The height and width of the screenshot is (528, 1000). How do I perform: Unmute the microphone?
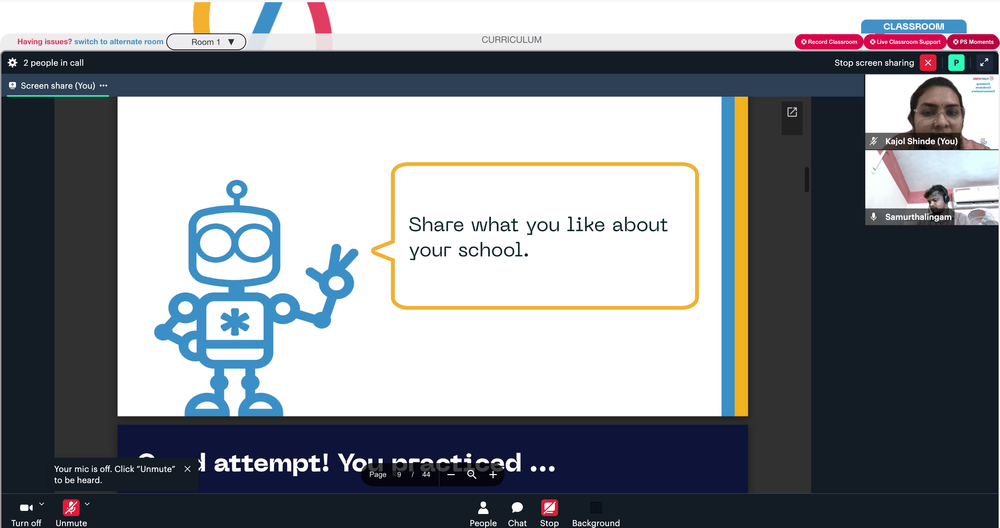pos(71,513)
